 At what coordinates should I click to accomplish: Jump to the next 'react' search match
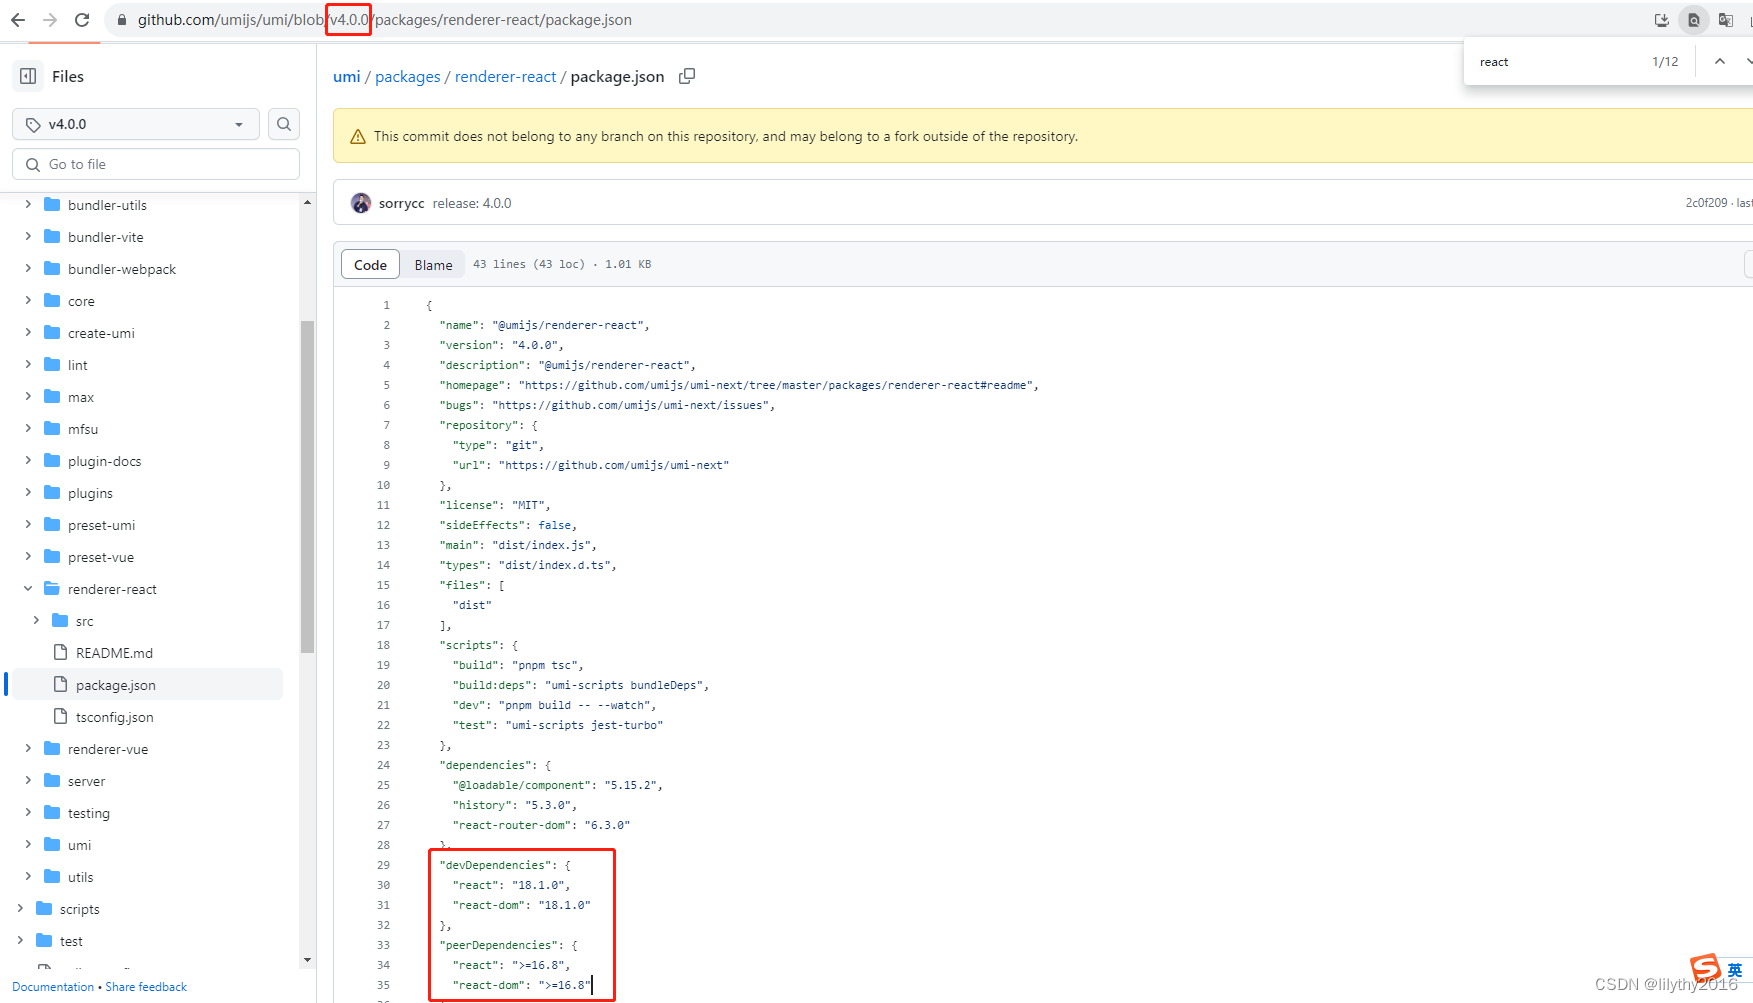click(1748, 61)
